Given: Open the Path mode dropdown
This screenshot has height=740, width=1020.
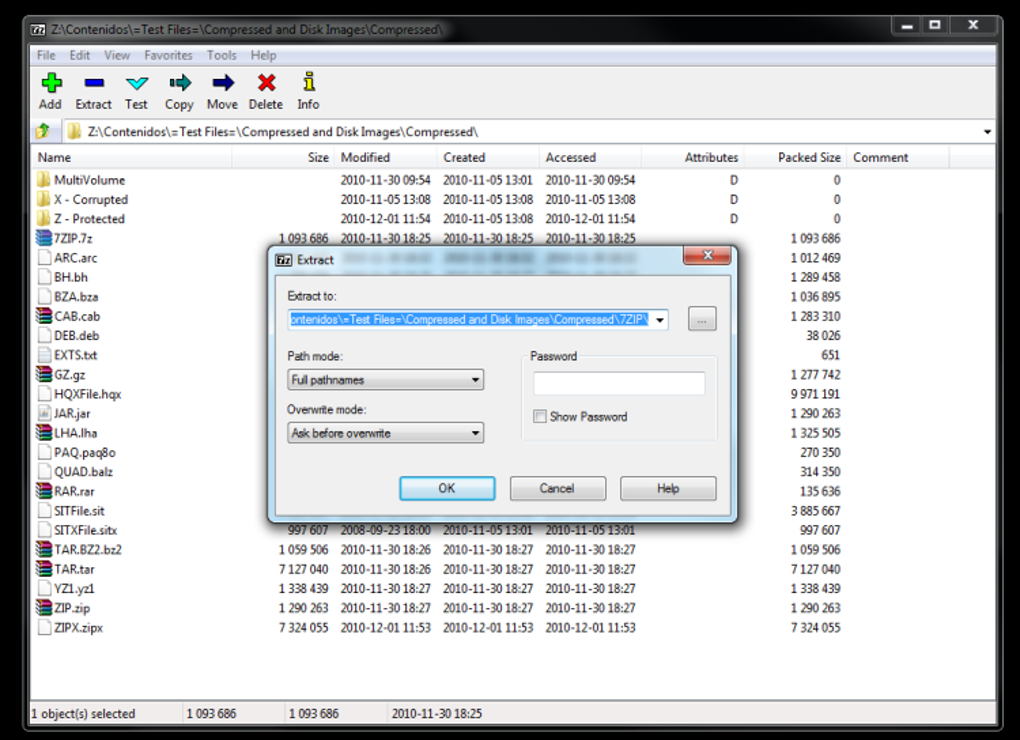Looking at the screenshot, I should 478,380.
